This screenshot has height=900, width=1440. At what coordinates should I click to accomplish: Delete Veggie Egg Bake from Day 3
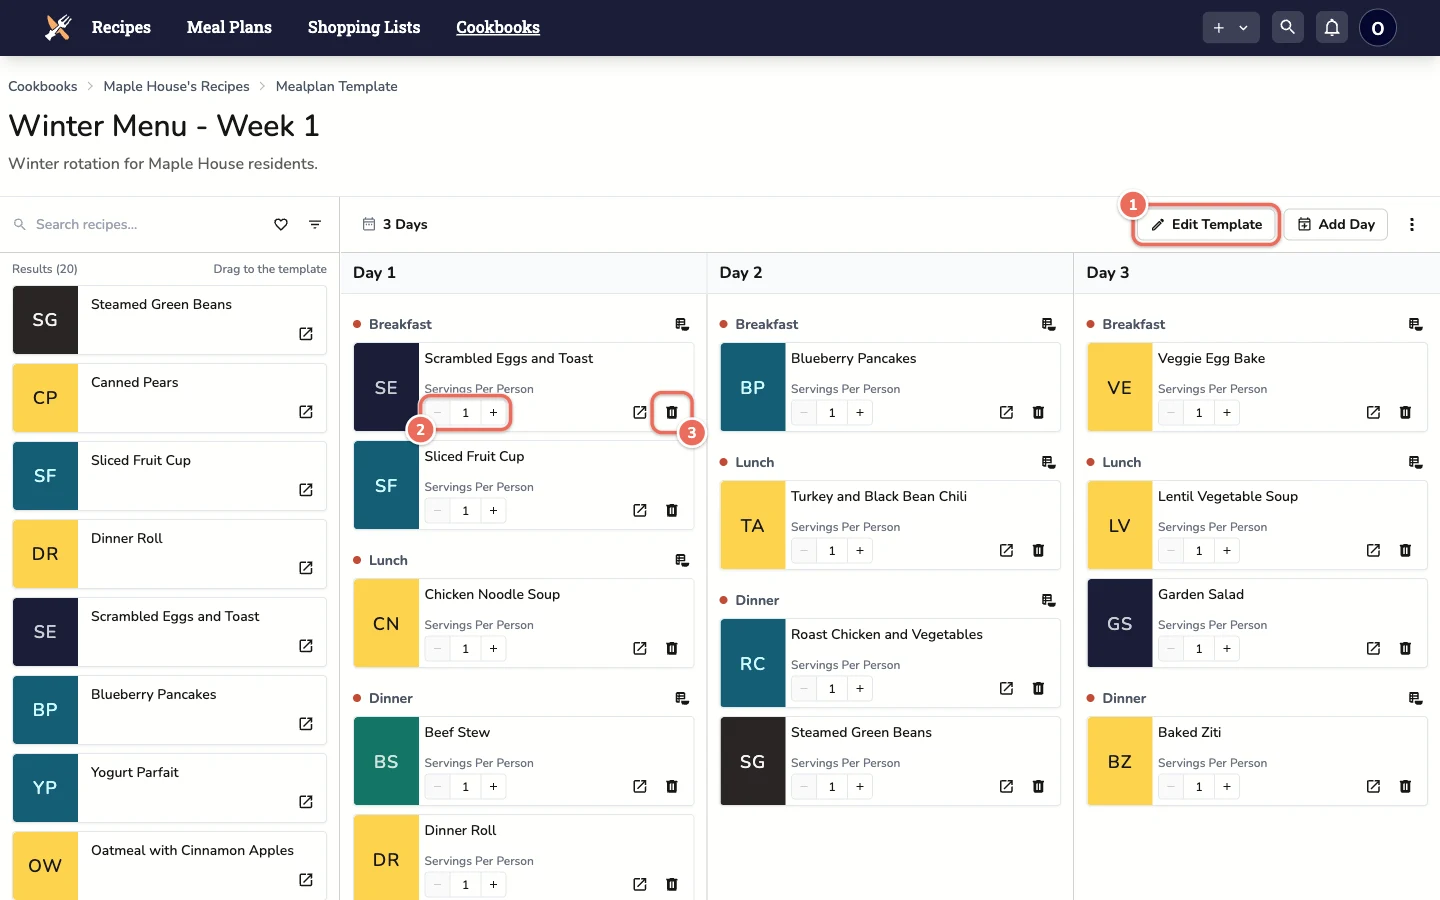click(x=1405, y=413)
